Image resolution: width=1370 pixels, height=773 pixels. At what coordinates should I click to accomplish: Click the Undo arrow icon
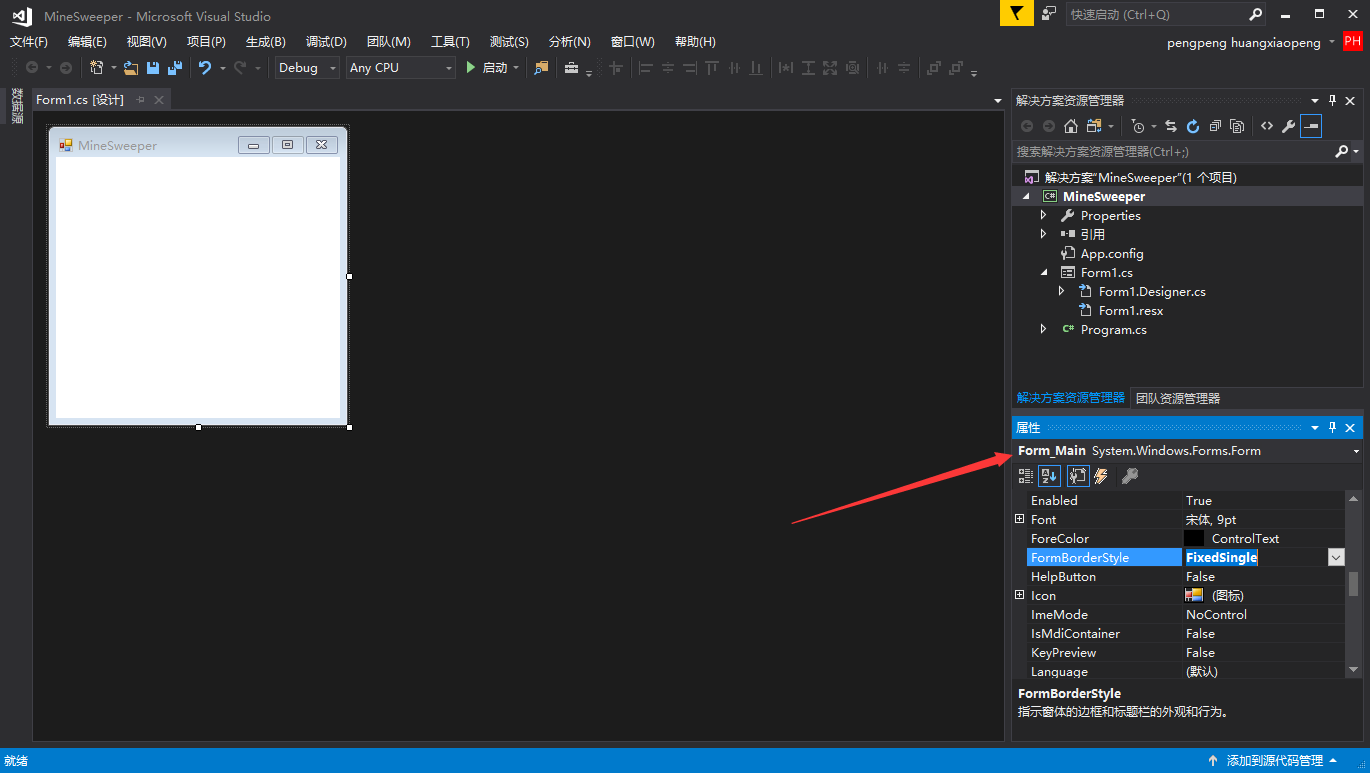click(x=205, y=68)
